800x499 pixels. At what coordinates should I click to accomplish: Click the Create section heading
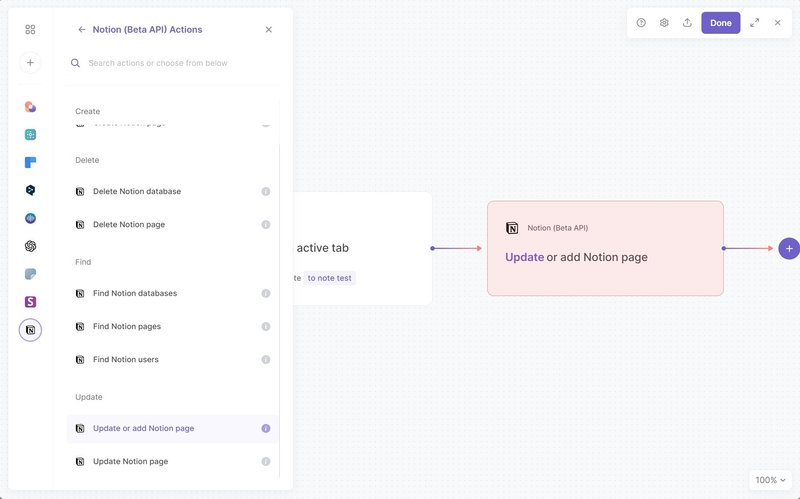pos(88,111)
